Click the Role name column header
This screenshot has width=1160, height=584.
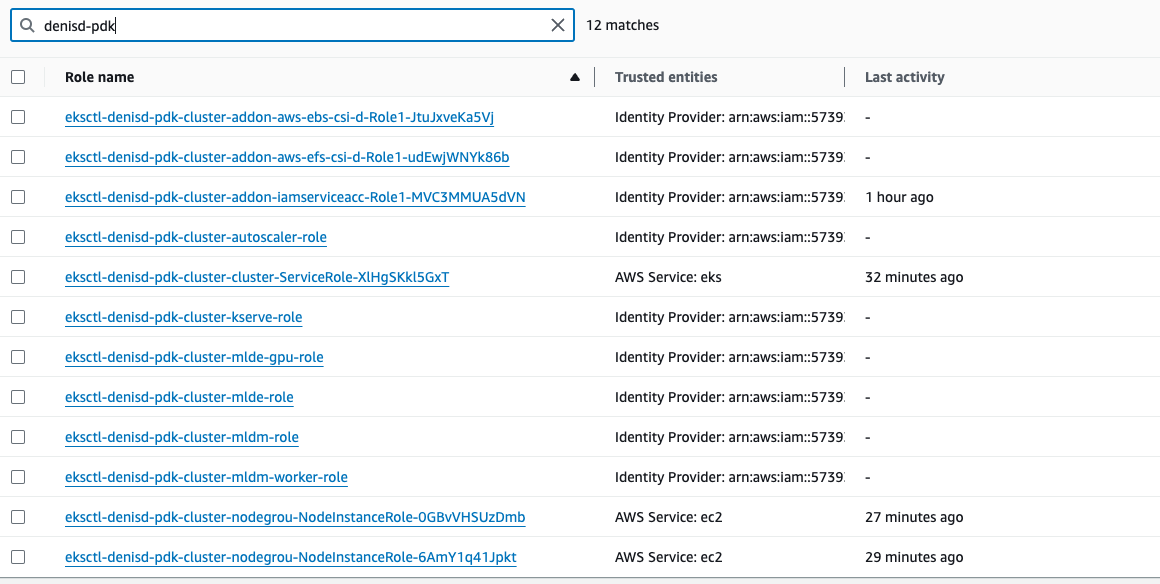click(x=99, y=77)
